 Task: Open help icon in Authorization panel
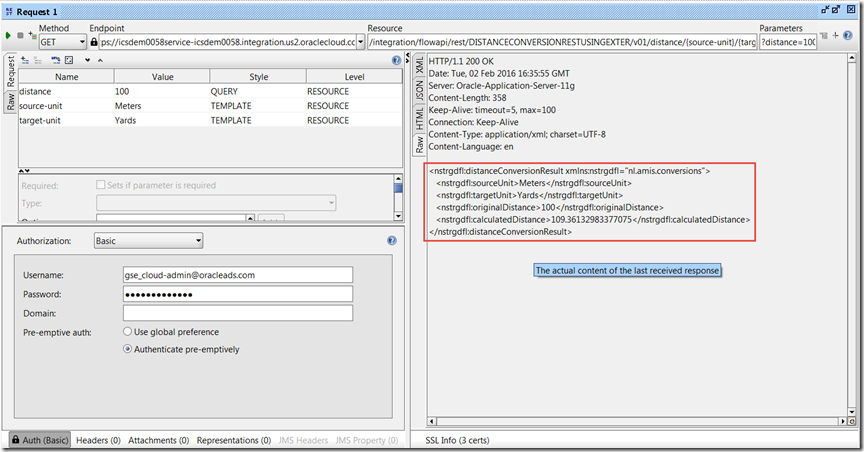pos(392,241)
